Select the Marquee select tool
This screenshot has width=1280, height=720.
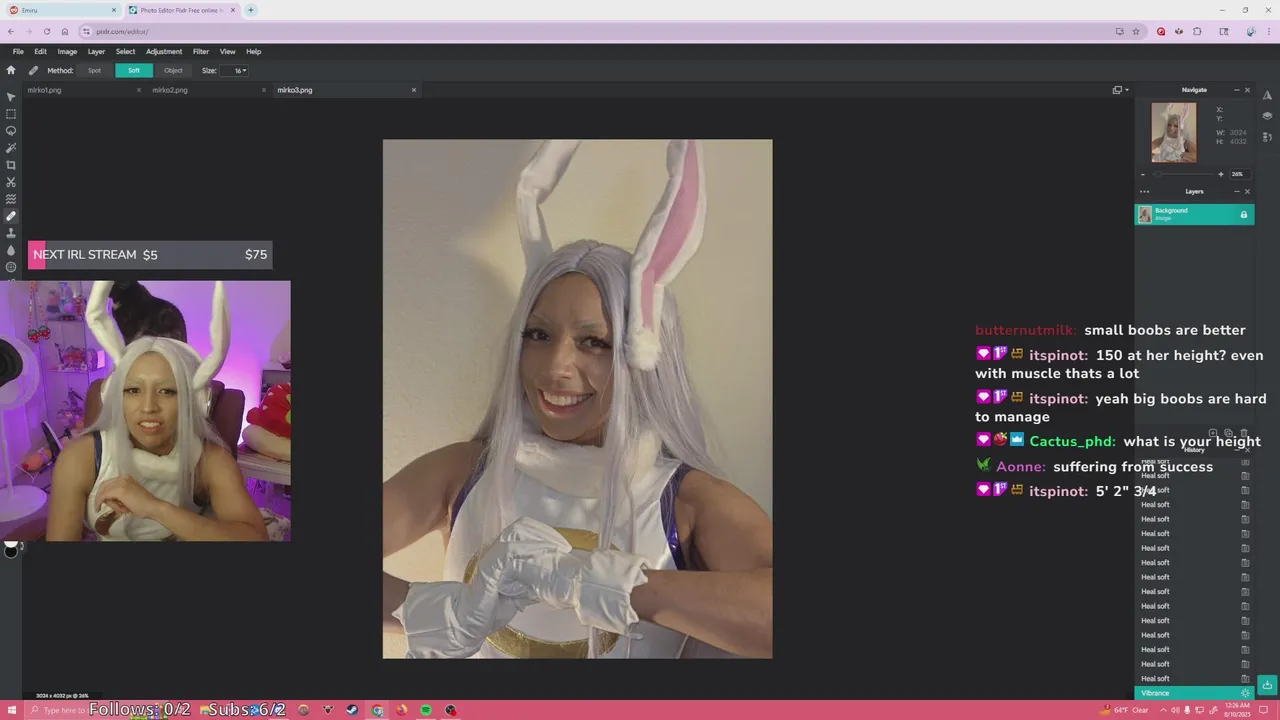[11, 114]
